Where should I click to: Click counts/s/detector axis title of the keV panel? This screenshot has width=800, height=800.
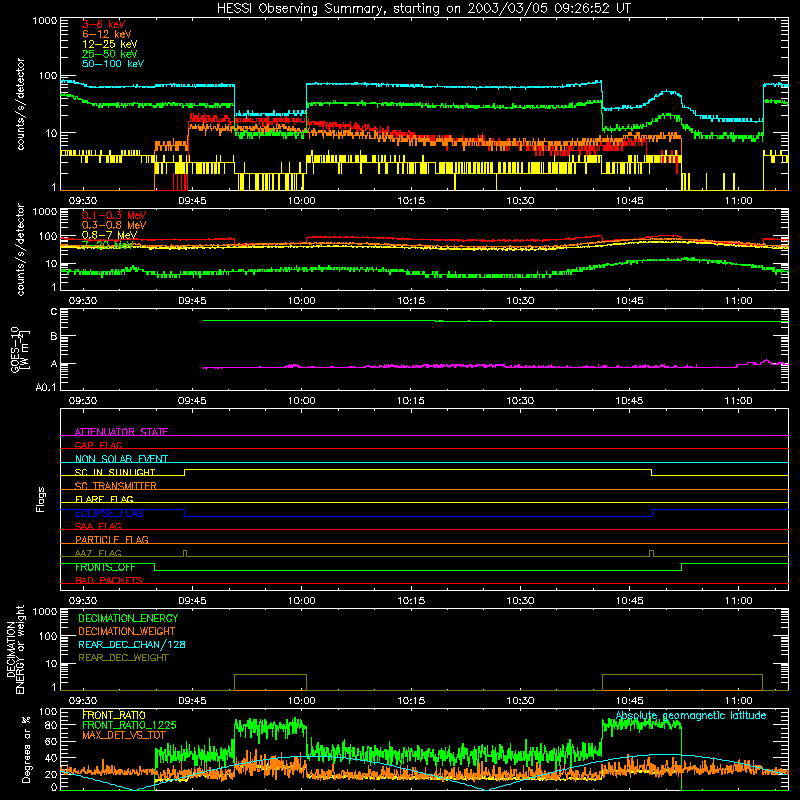20,104
